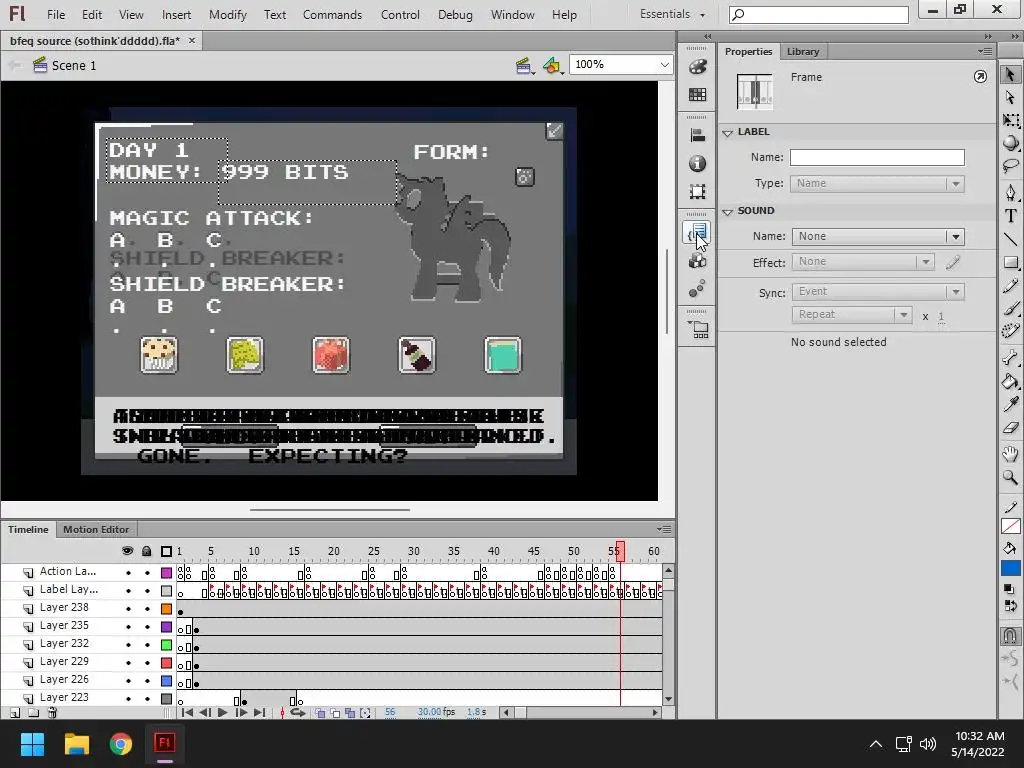This screenshot has height=768, width=1024.
Task: Select the Lasso tool
Action: click(x=1010, y=165)
